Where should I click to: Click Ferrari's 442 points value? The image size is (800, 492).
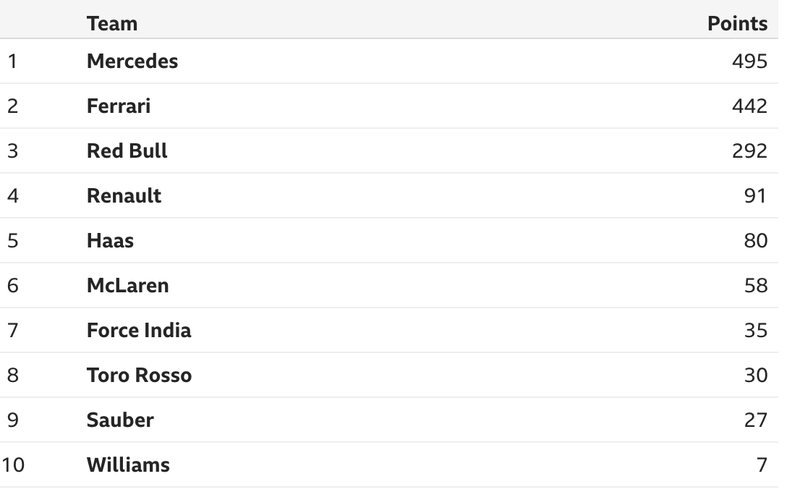749,106
